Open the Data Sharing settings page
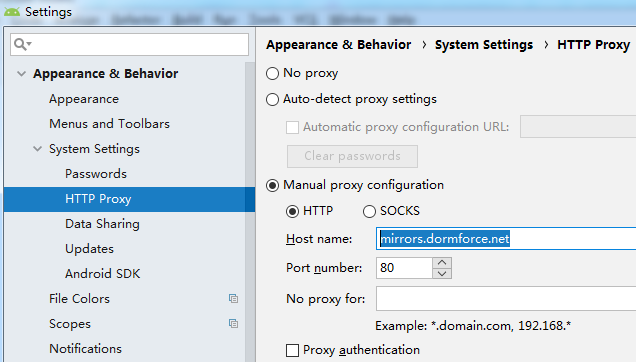The image size is (636, 362). [x=102, y=224]
